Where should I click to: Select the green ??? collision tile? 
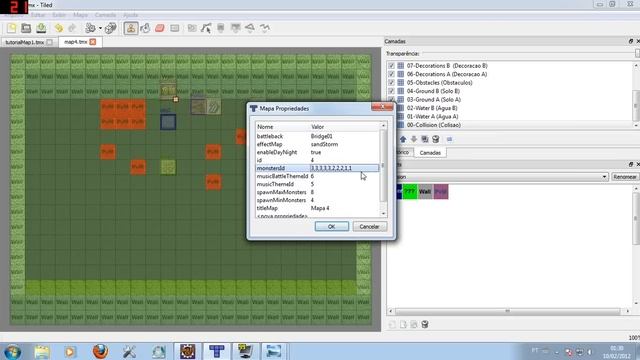[x=410, y=191]
